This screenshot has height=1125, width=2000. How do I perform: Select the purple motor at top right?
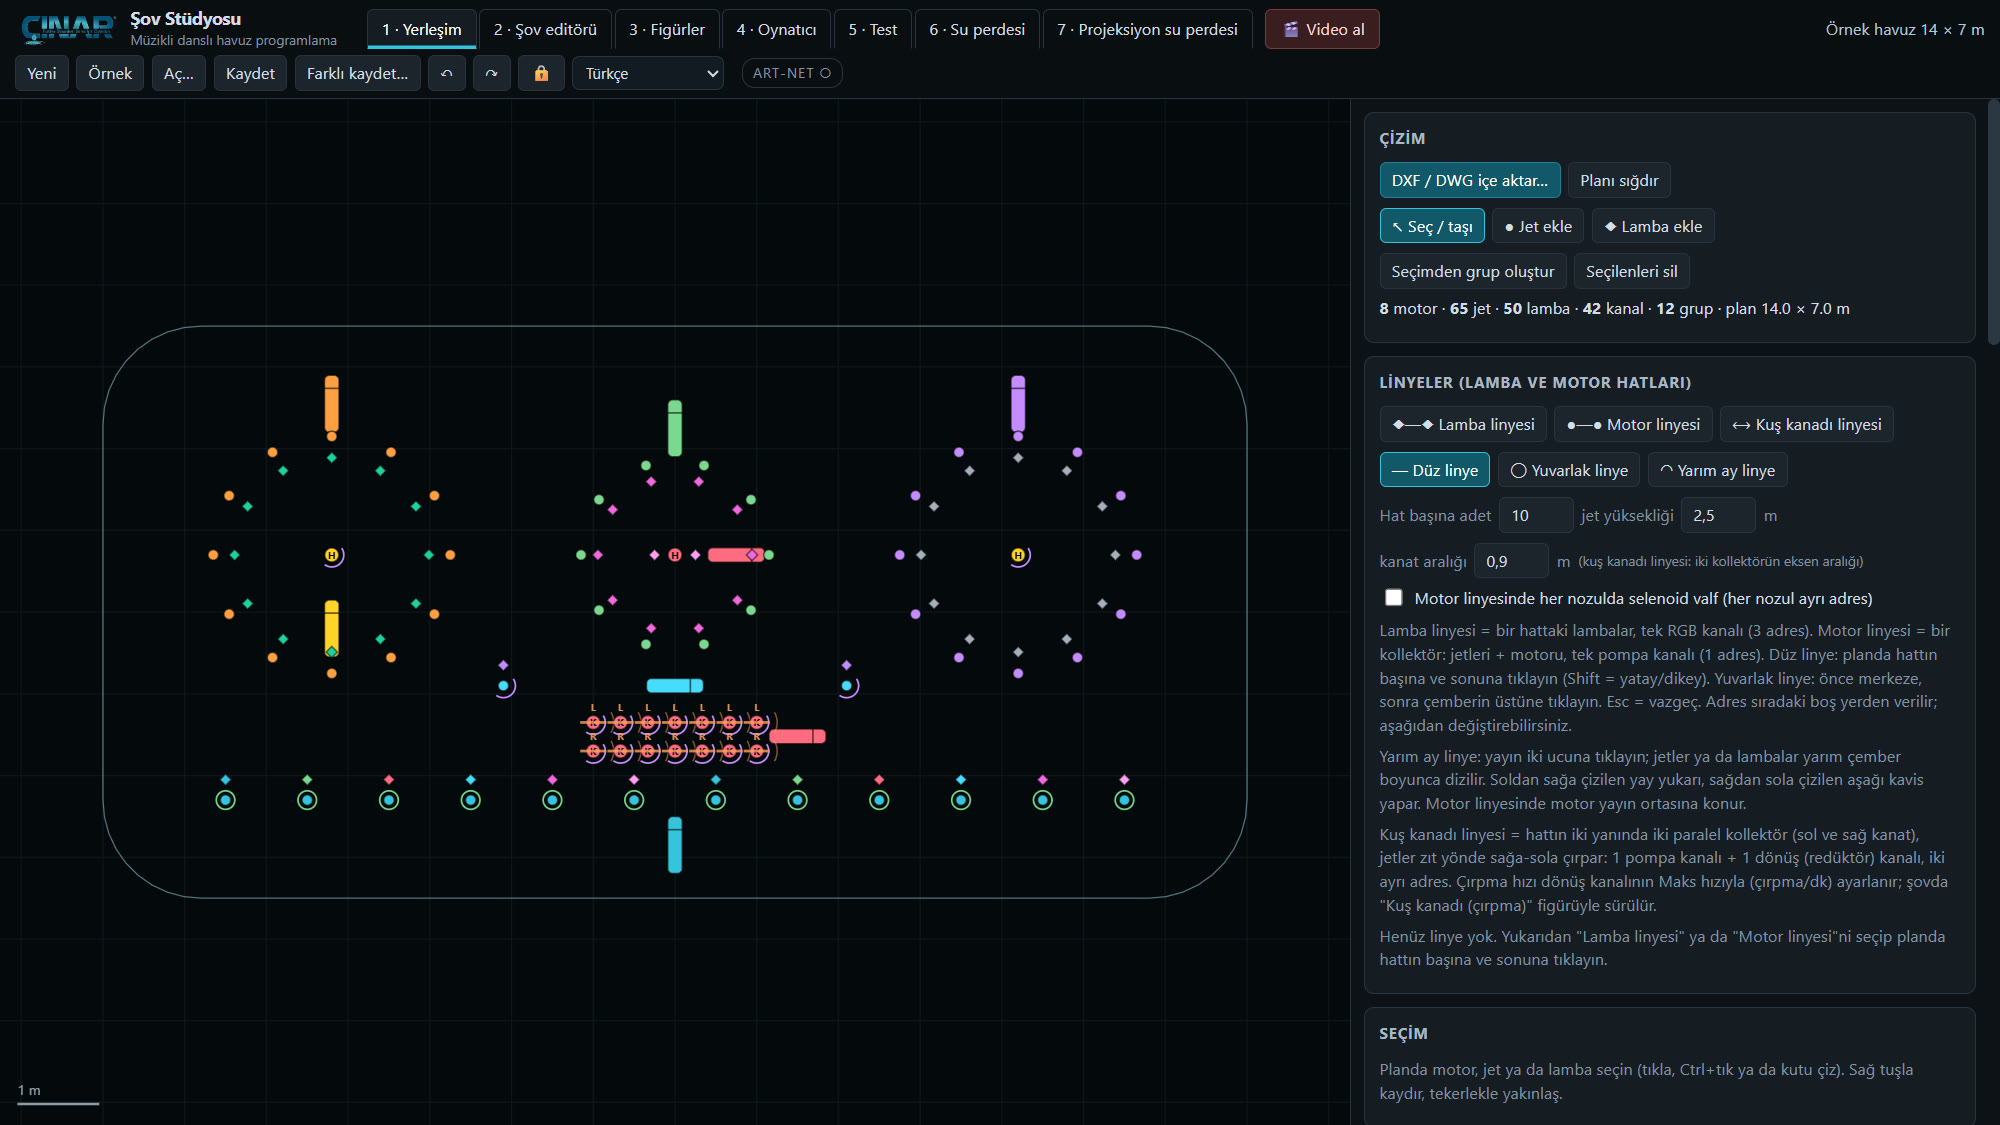1018,404
